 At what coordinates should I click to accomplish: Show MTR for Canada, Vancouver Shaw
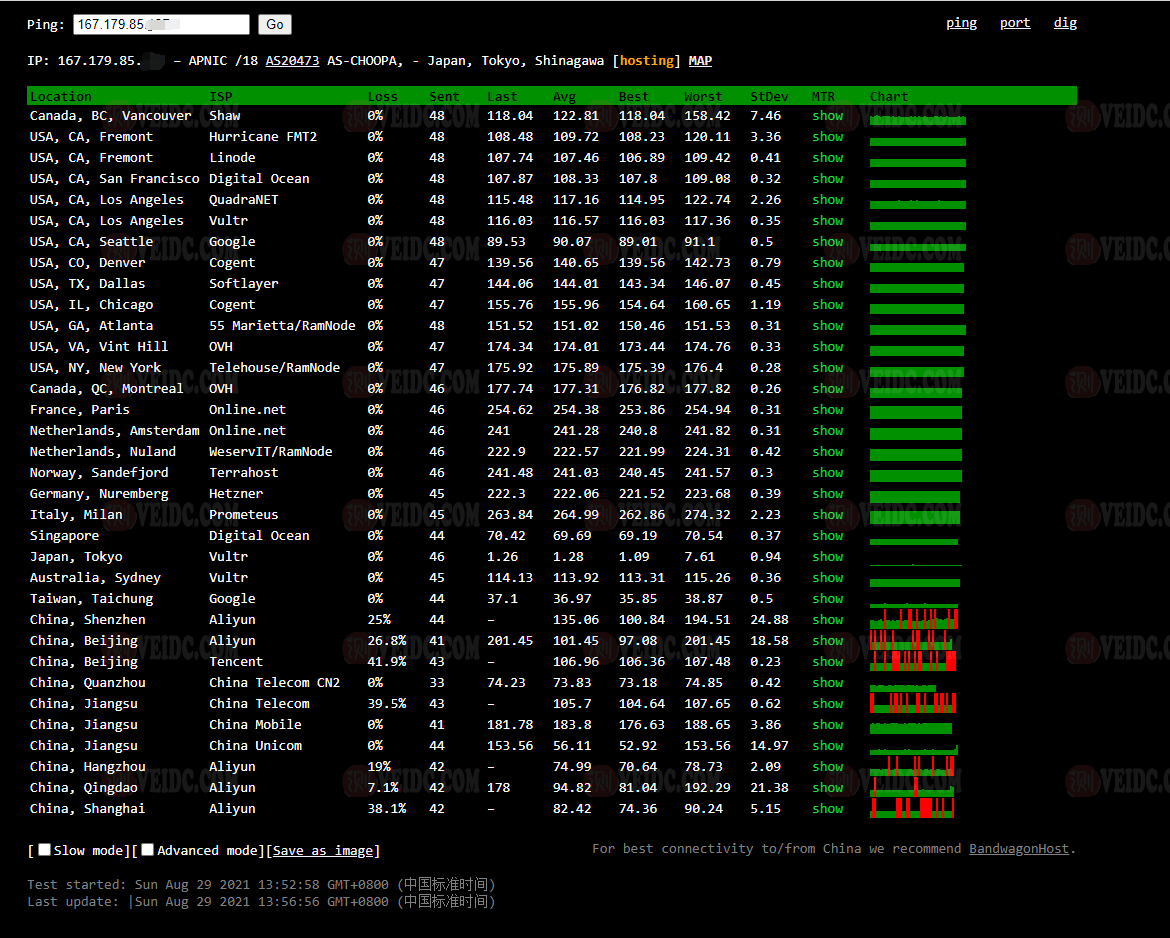click(x=827, y=116)
